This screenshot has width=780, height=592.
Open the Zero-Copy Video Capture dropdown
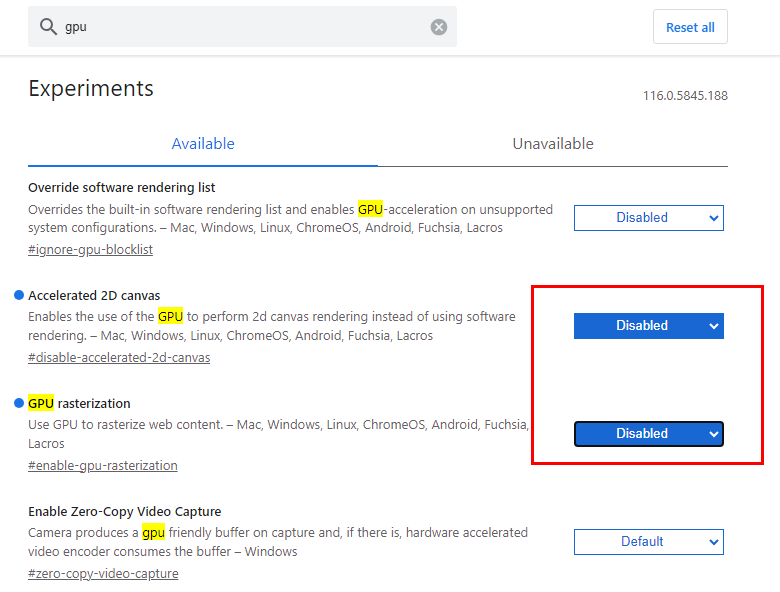(x=648, y=542)
